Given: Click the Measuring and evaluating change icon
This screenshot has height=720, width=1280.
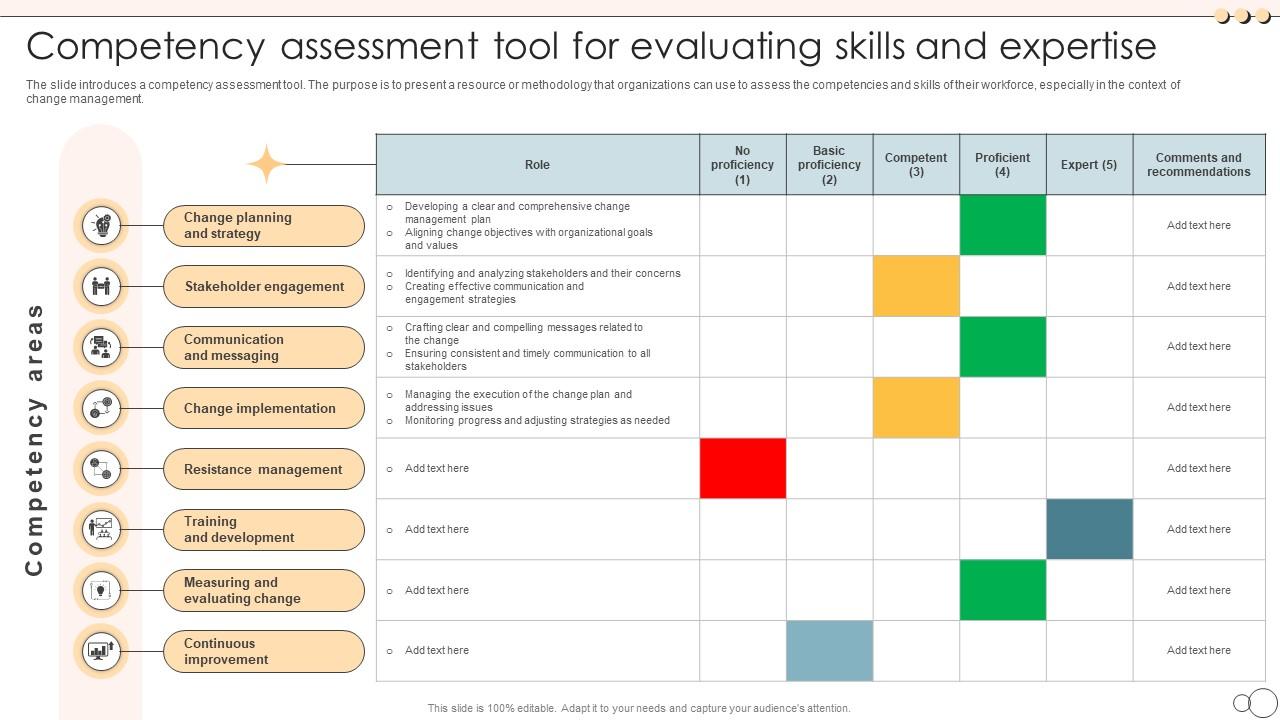Looking at the screenshot, I should pyautogui.click(x=101, y=590).
